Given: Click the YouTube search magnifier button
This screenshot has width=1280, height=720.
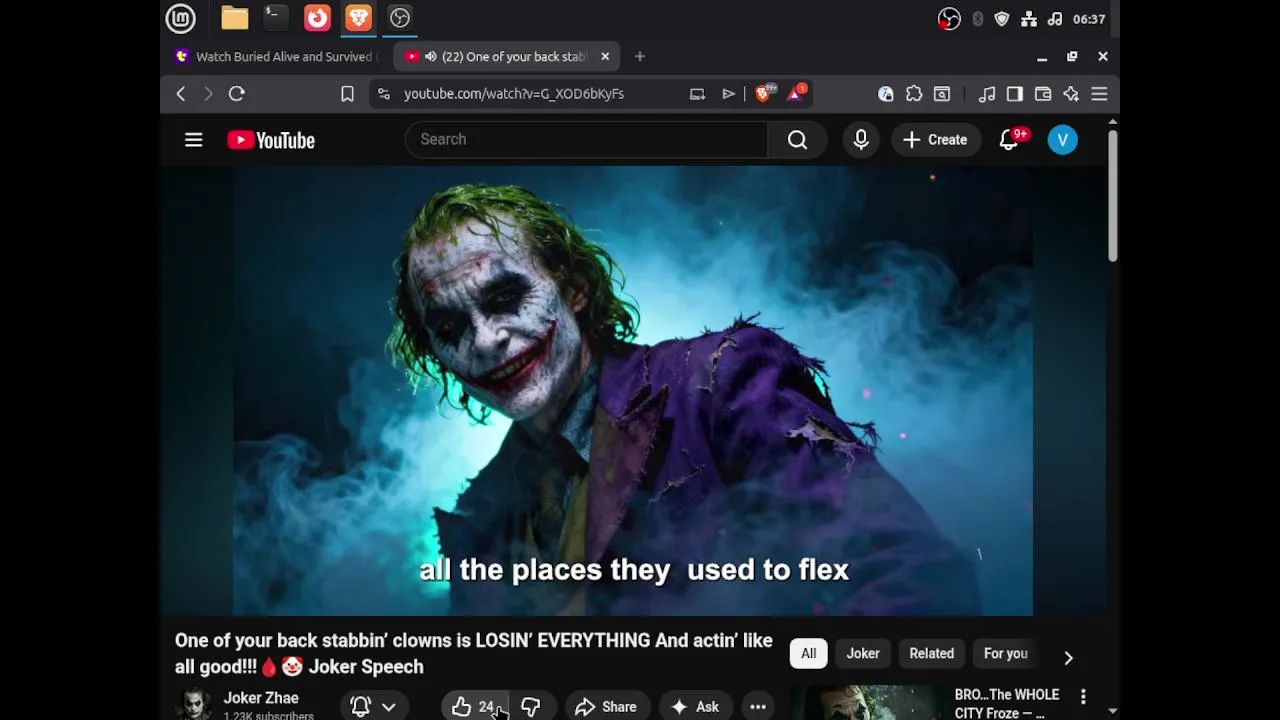Looking at the screenshot, I should (x=797, y=140).
